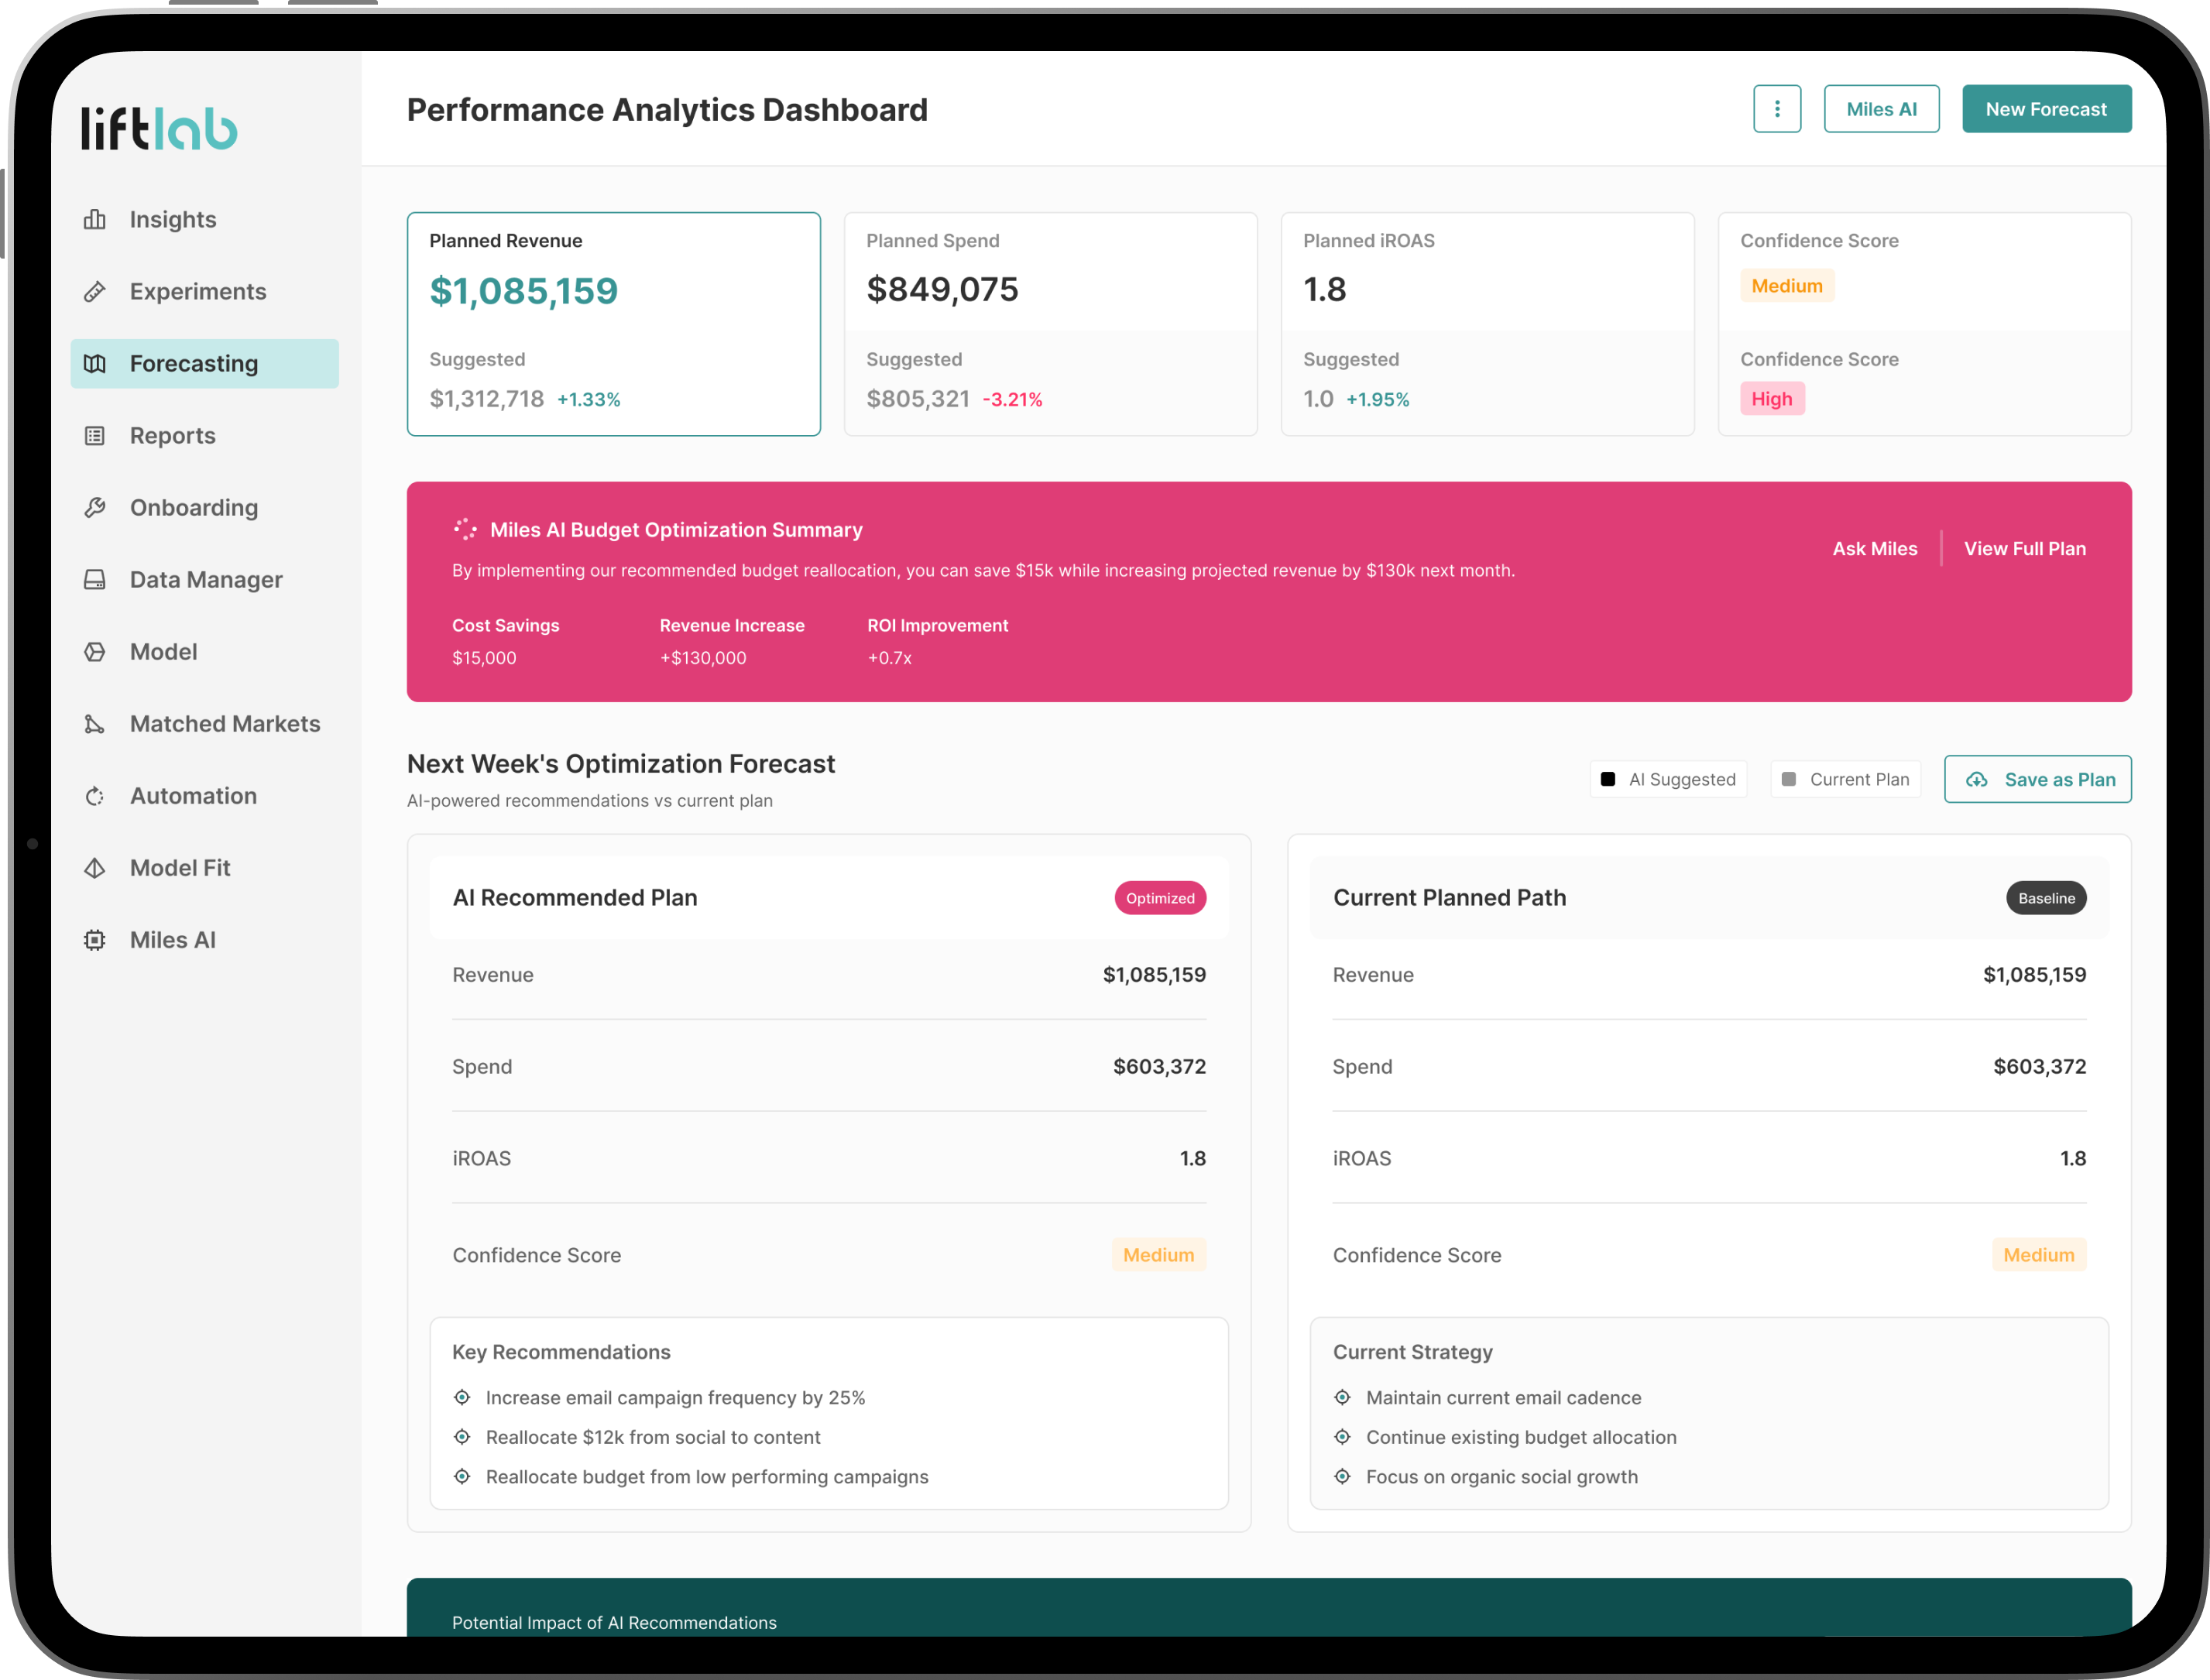Click the Automation refresh icon
Viewport: 2210px width, 1680px height.
95,795
